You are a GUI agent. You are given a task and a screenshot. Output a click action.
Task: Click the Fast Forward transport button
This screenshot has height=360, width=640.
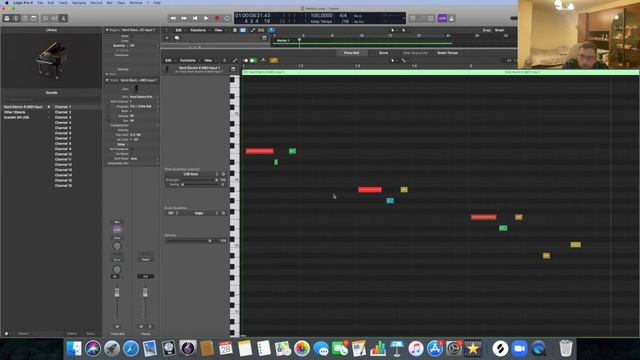[184, 18]
